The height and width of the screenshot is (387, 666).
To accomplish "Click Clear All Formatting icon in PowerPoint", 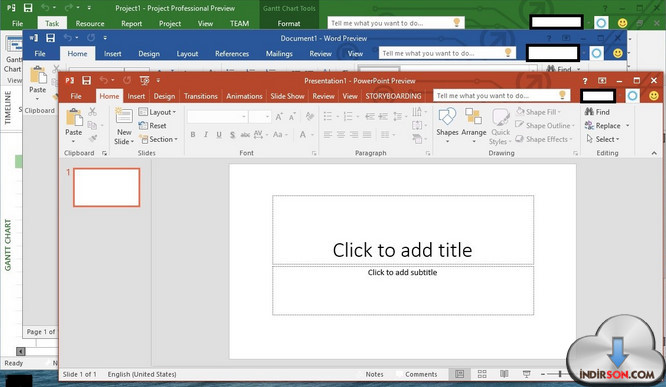I will [310, 116].
